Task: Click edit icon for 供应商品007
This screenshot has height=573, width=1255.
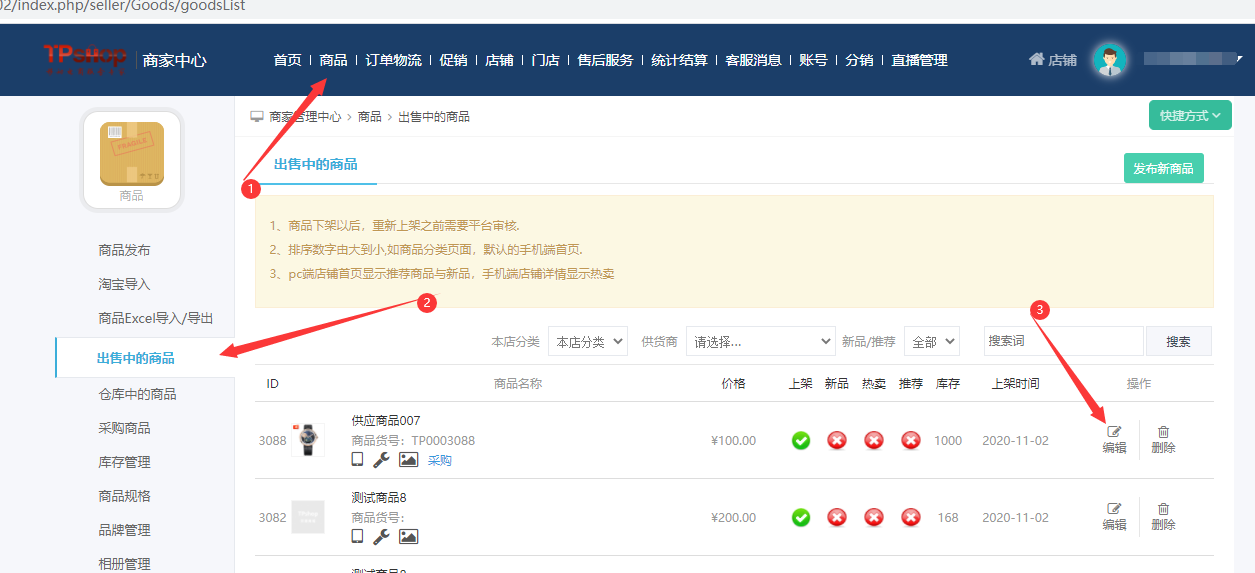Action: click(1114, 432)
